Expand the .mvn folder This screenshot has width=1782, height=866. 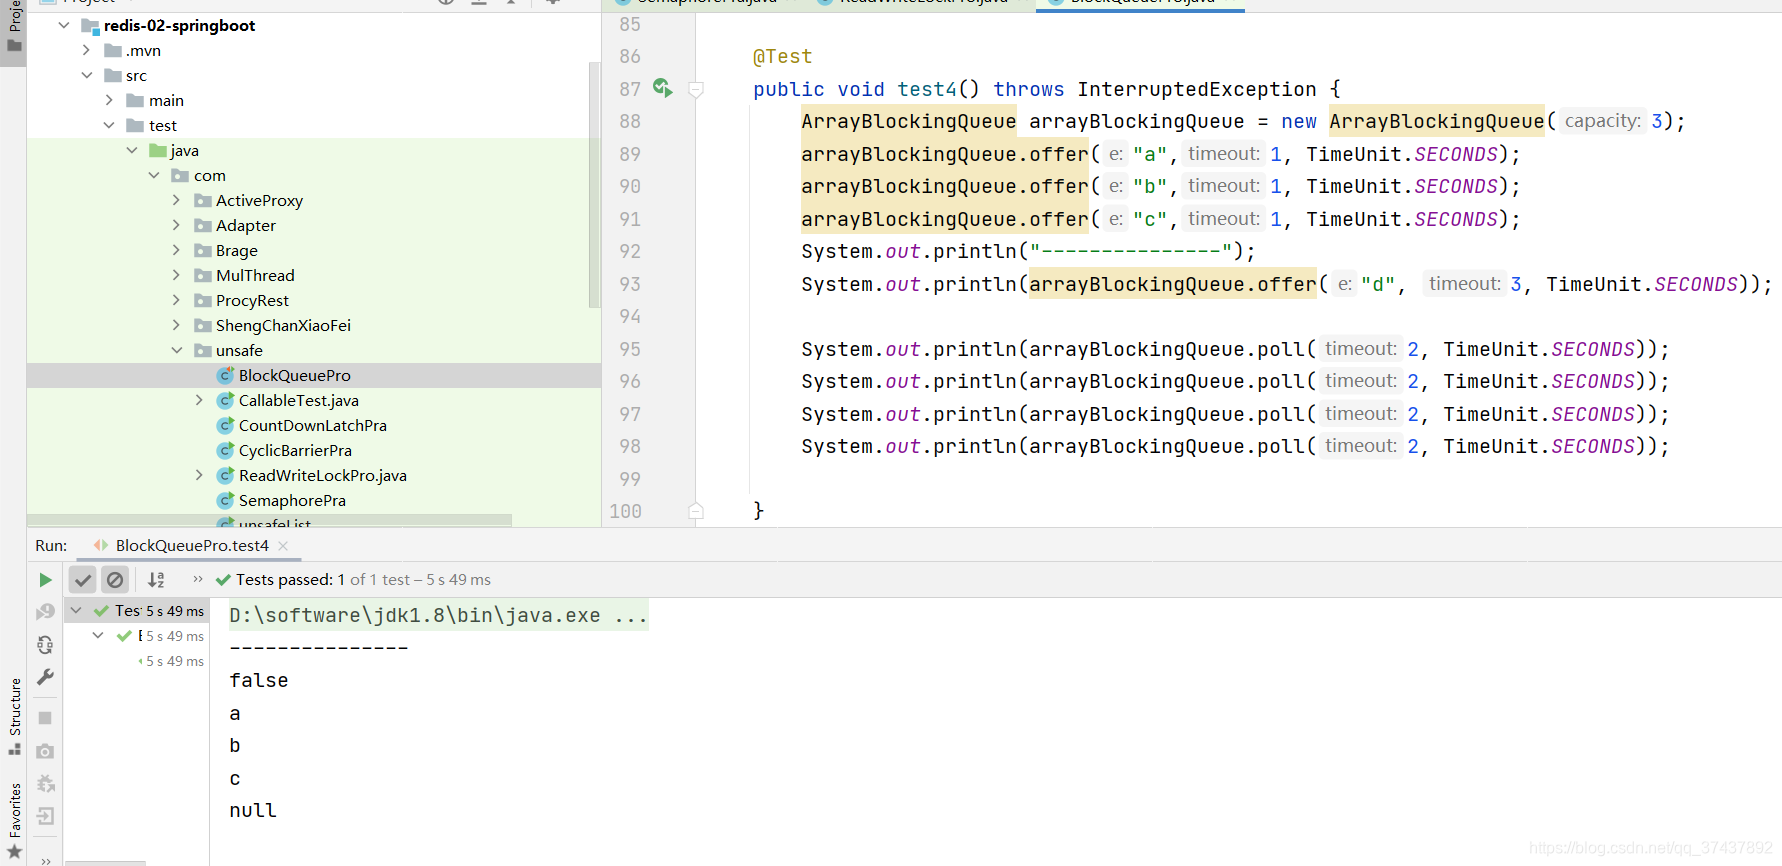86,50
